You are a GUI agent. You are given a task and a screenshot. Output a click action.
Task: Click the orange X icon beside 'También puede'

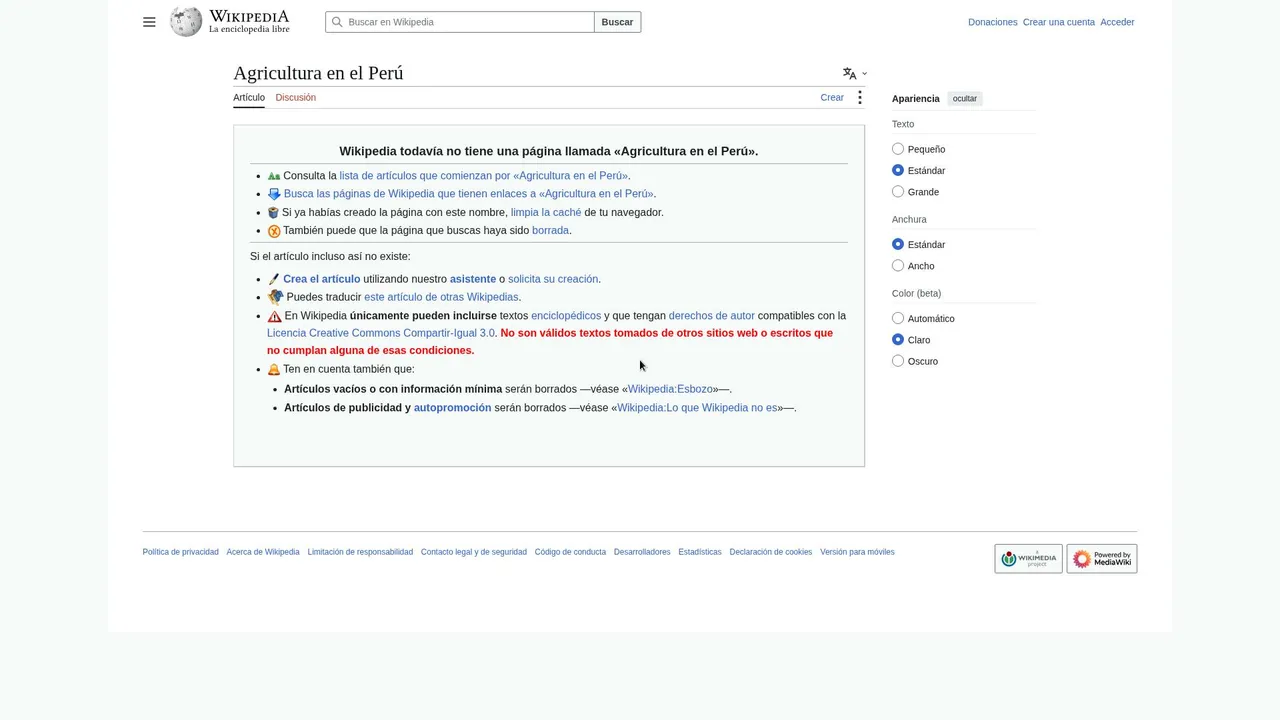click(x=274, y=231)
